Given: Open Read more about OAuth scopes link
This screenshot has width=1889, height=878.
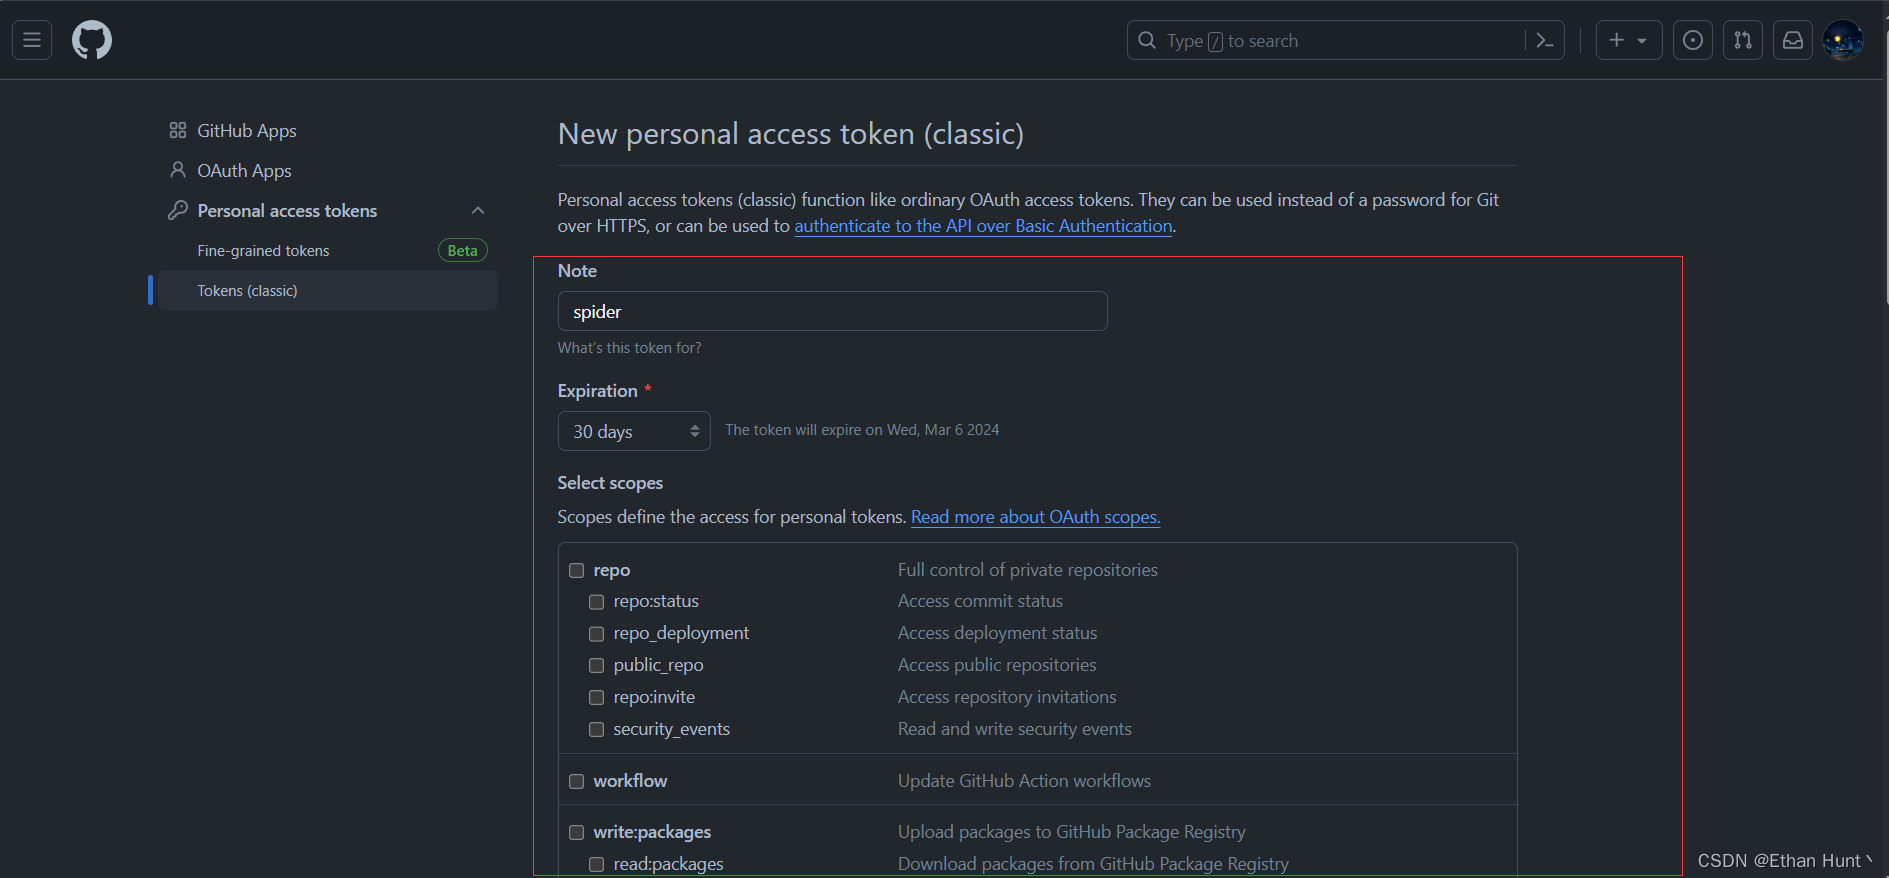Looking at the screenshot, I should (x=1035, y=518).
